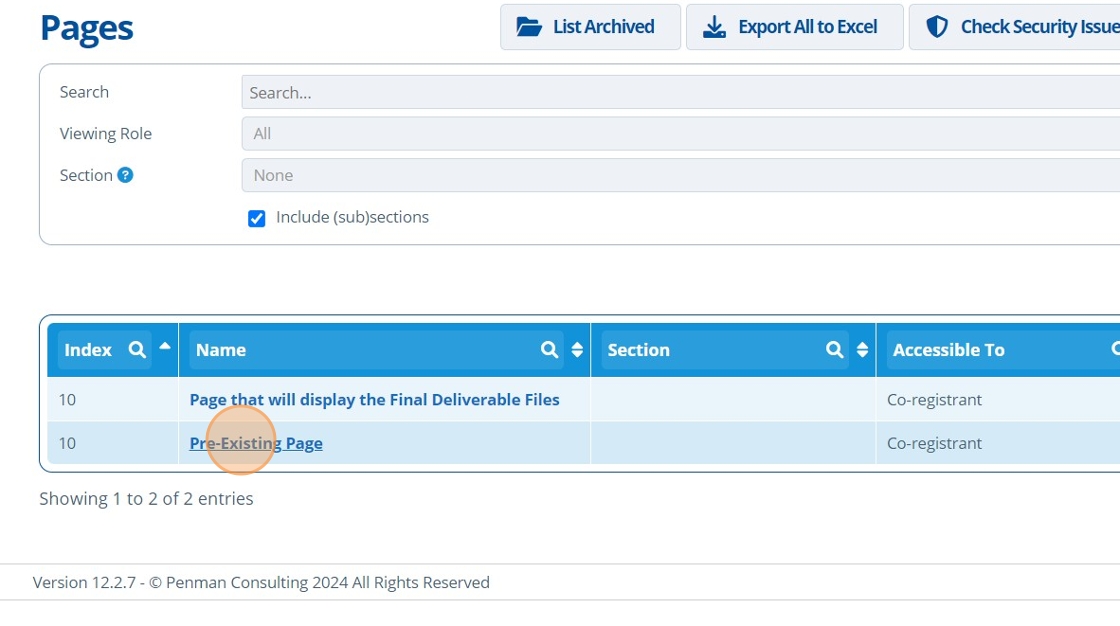Toggle the Include (sub)sections checkbox

click(257, 218)
